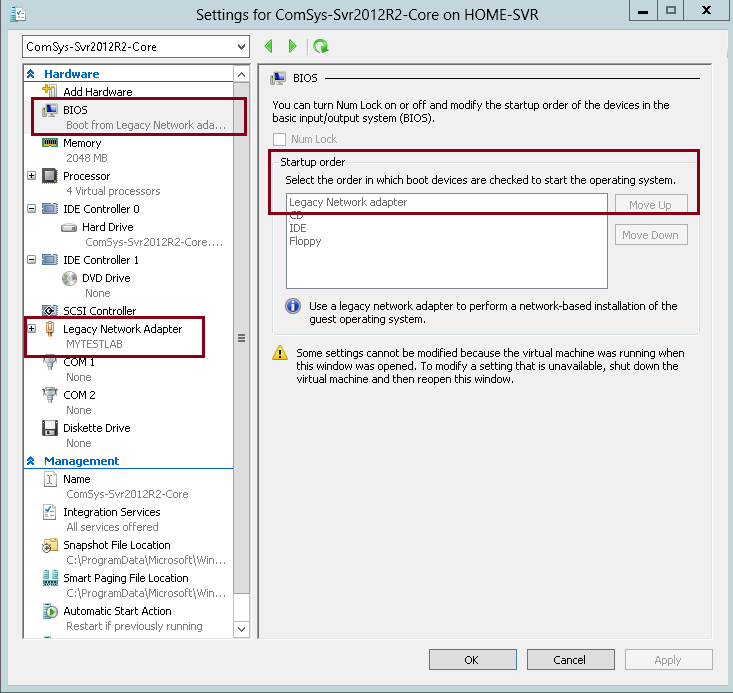Screen dimensions: 733x693
Task: Click the Cancel button
Action: pyautogui.click(x=570, y=660)
